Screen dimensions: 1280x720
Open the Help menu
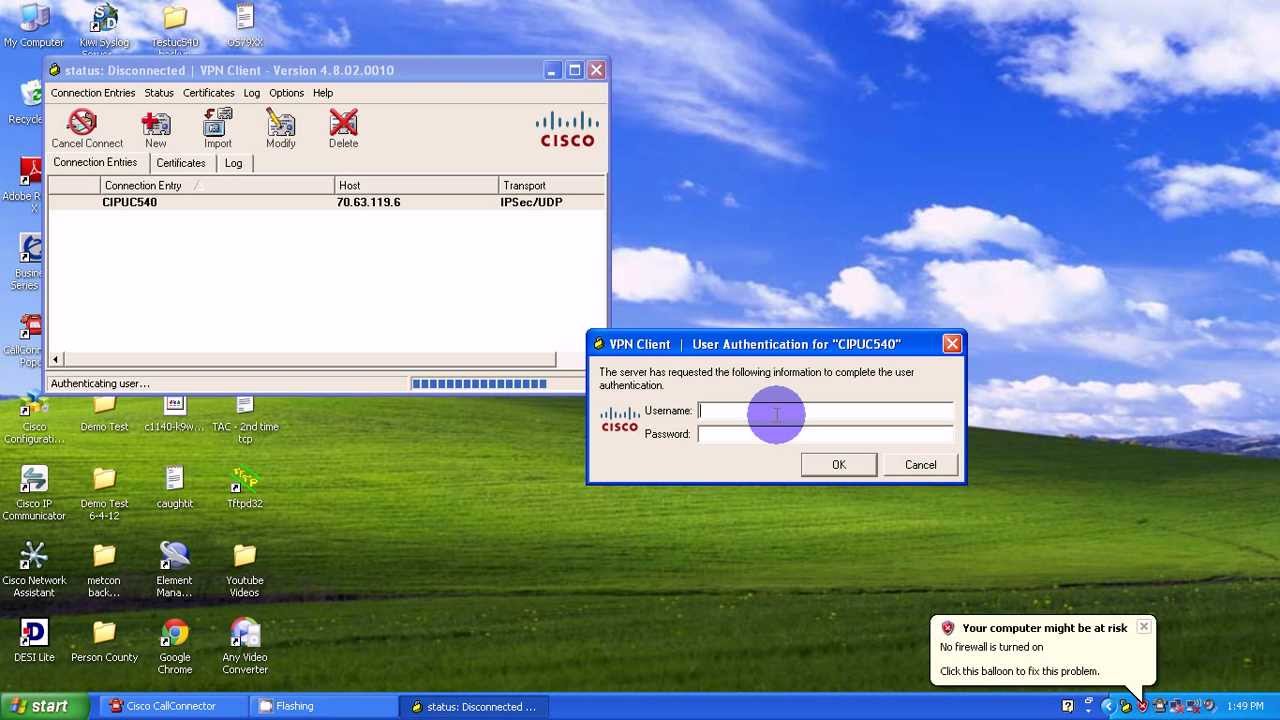coord(323,93)
